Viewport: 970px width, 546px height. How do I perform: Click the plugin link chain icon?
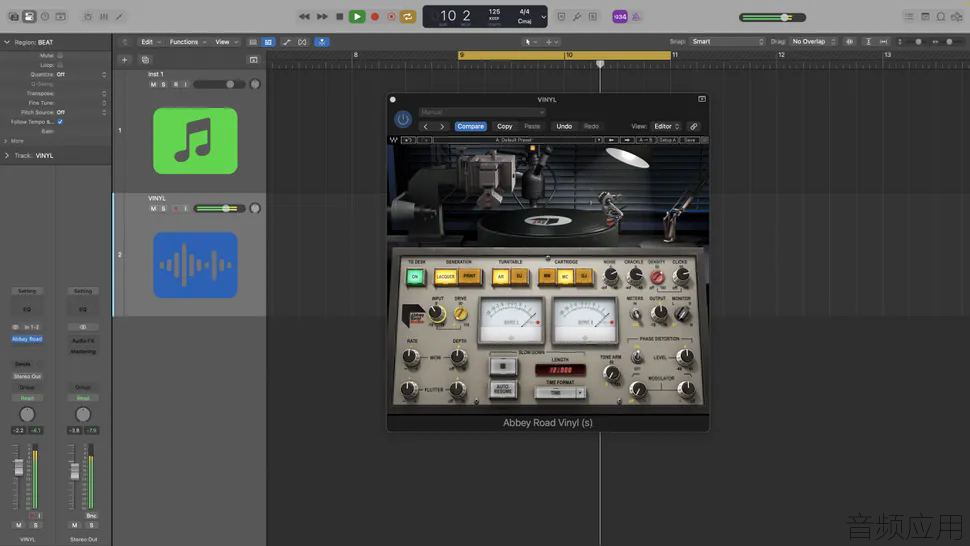[693, 126]
